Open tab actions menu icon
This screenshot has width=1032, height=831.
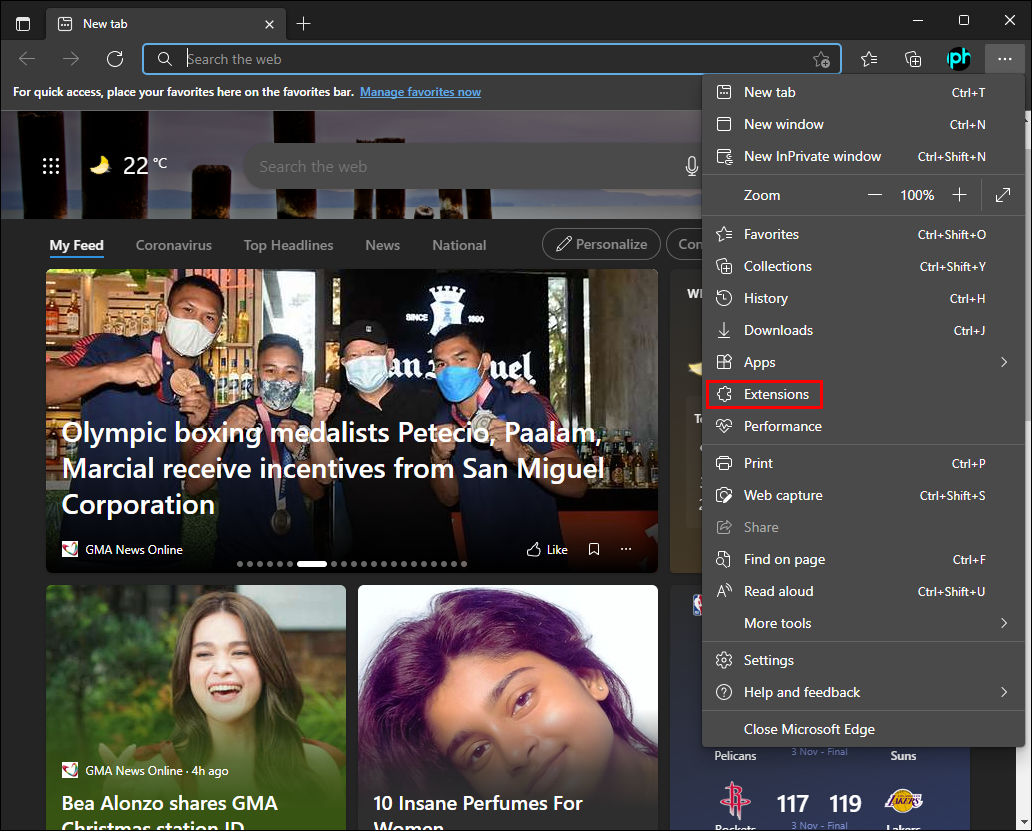23,23
